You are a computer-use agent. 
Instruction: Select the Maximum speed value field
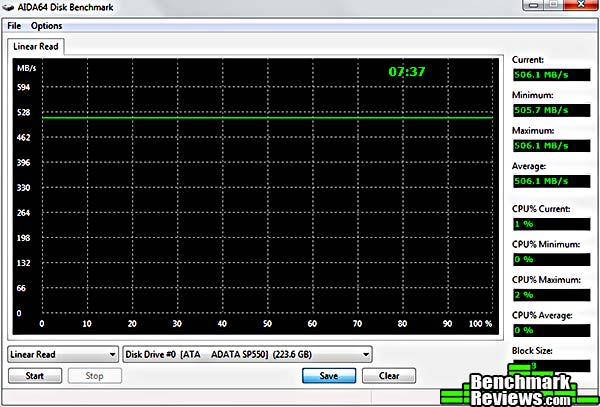[x=549, y=145]
